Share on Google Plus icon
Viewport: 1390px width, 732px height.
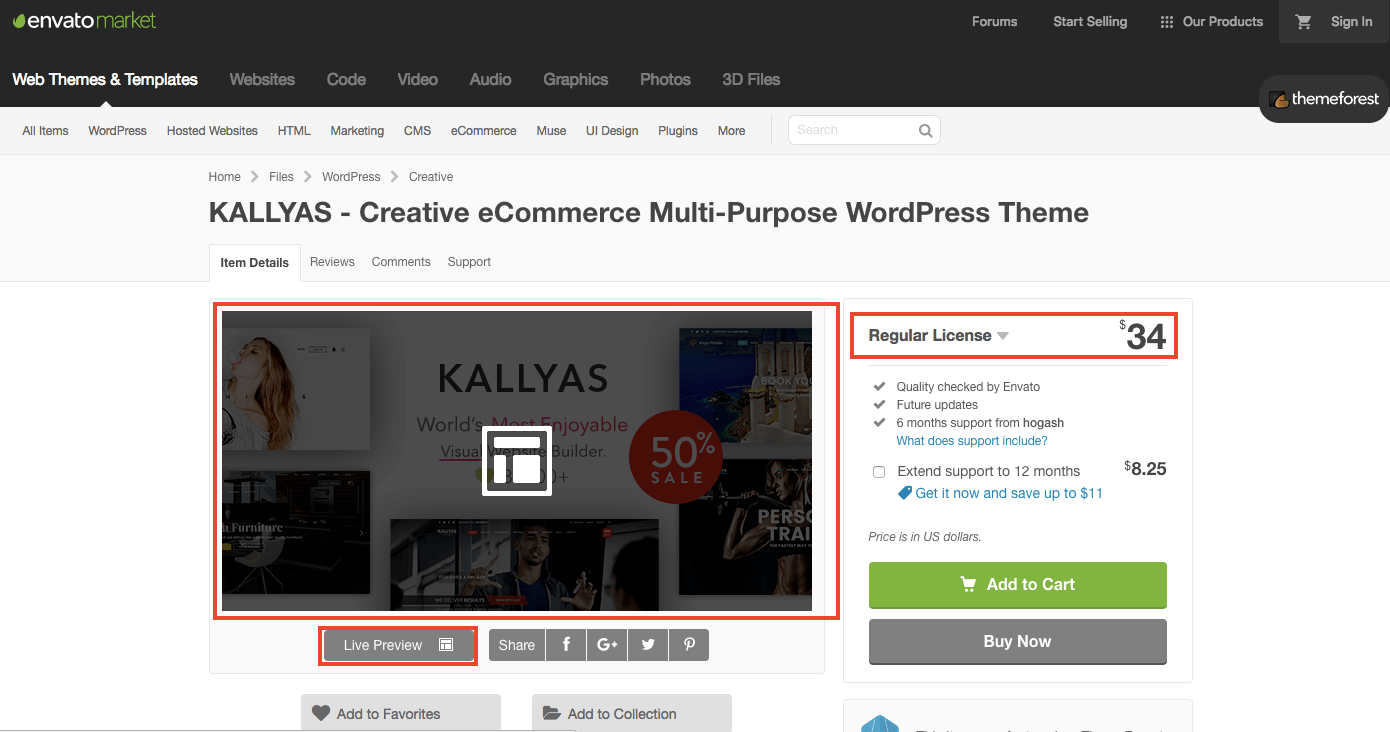(607, 645)
